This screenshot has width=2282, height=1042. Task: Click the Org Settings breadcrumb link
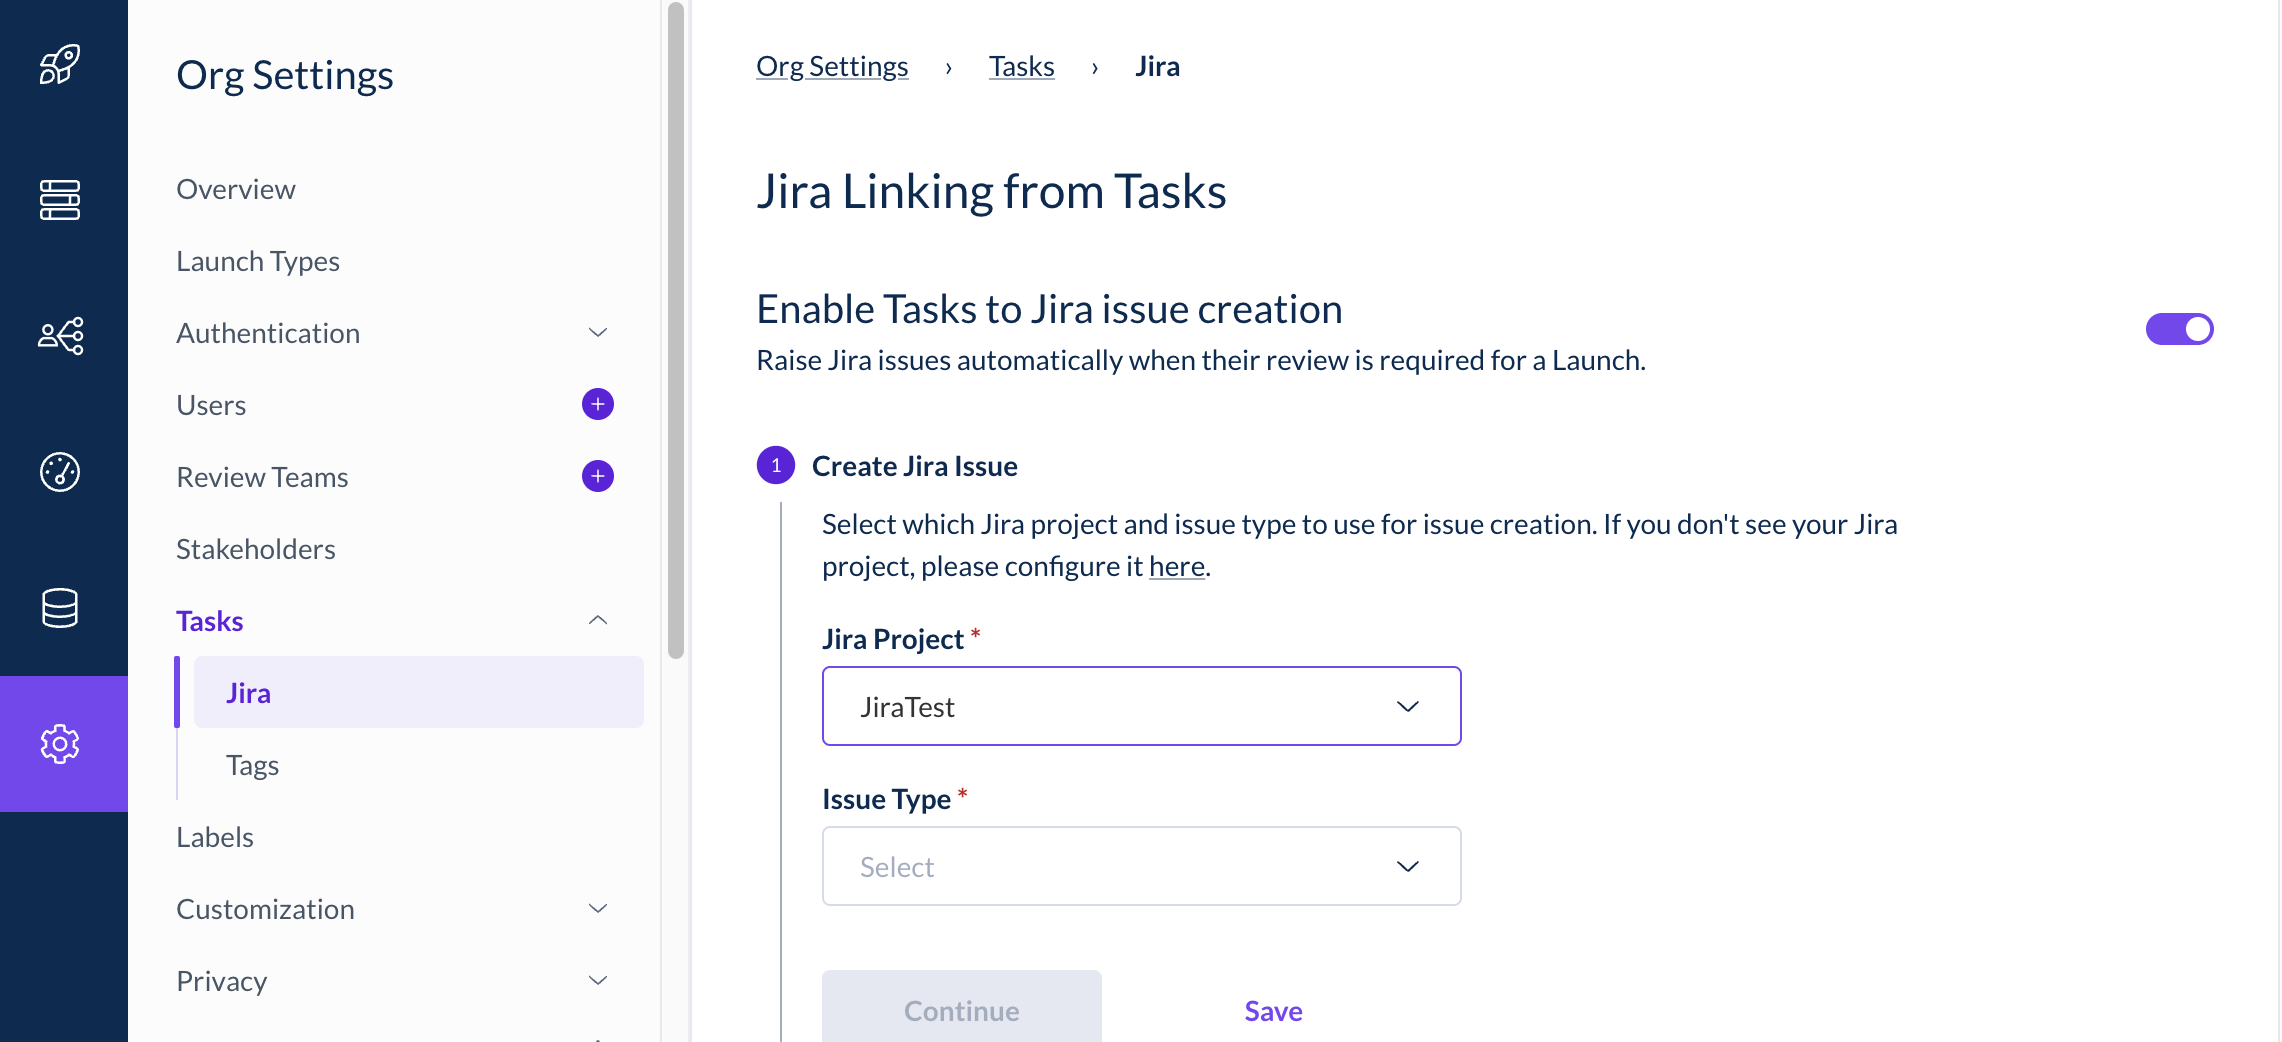(832, 66)
